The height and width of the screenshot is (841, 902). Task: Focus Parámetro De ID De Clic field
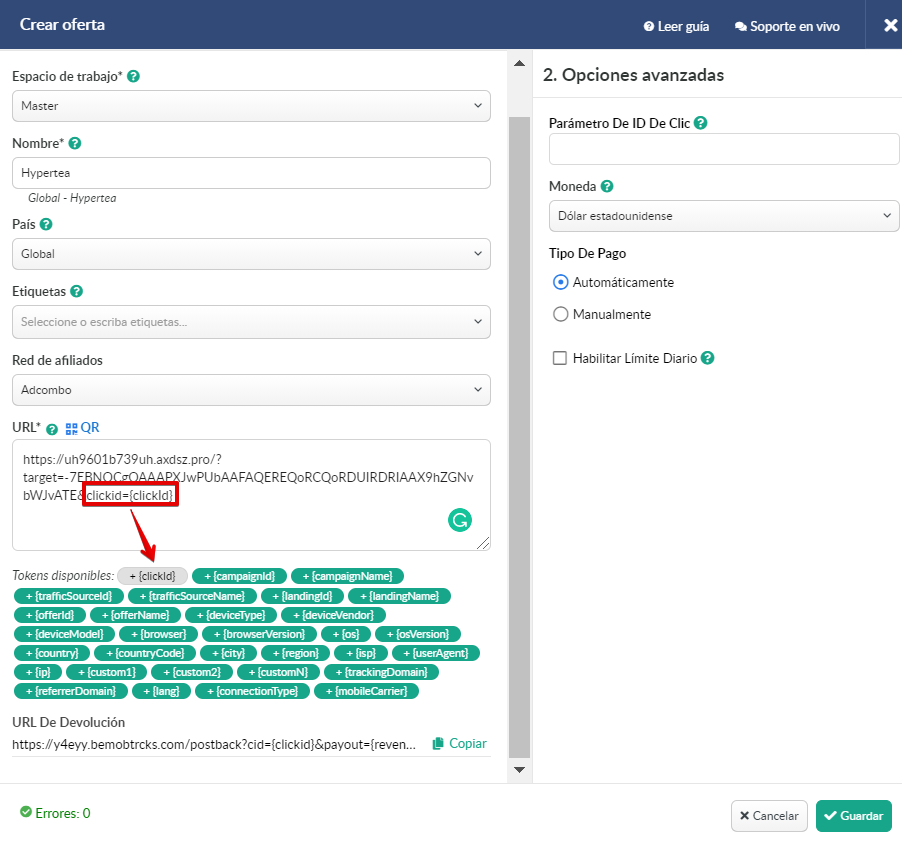[724, 149]
